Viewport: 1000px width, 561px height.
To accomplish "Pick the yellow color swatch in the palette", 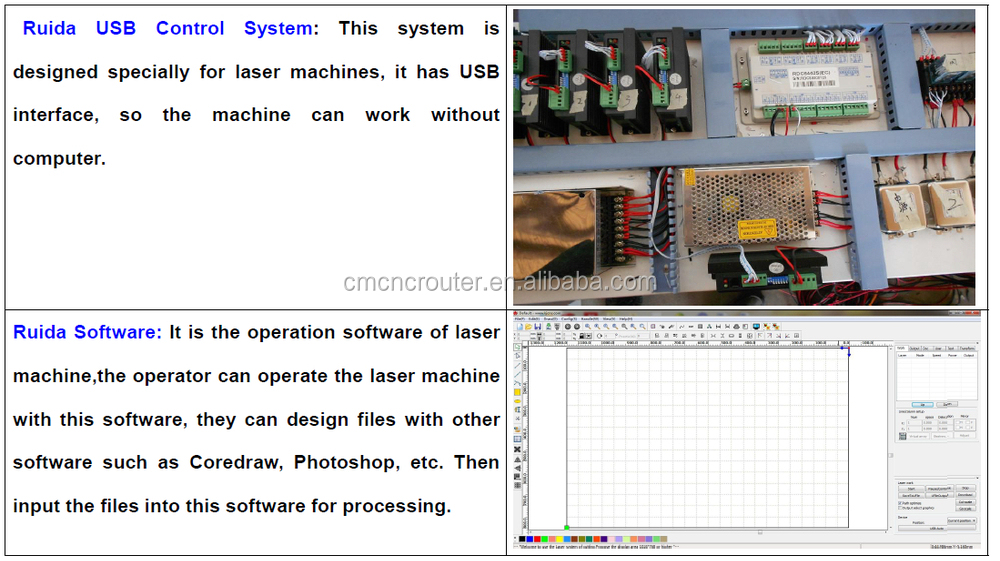I will (x=559, y=539).
